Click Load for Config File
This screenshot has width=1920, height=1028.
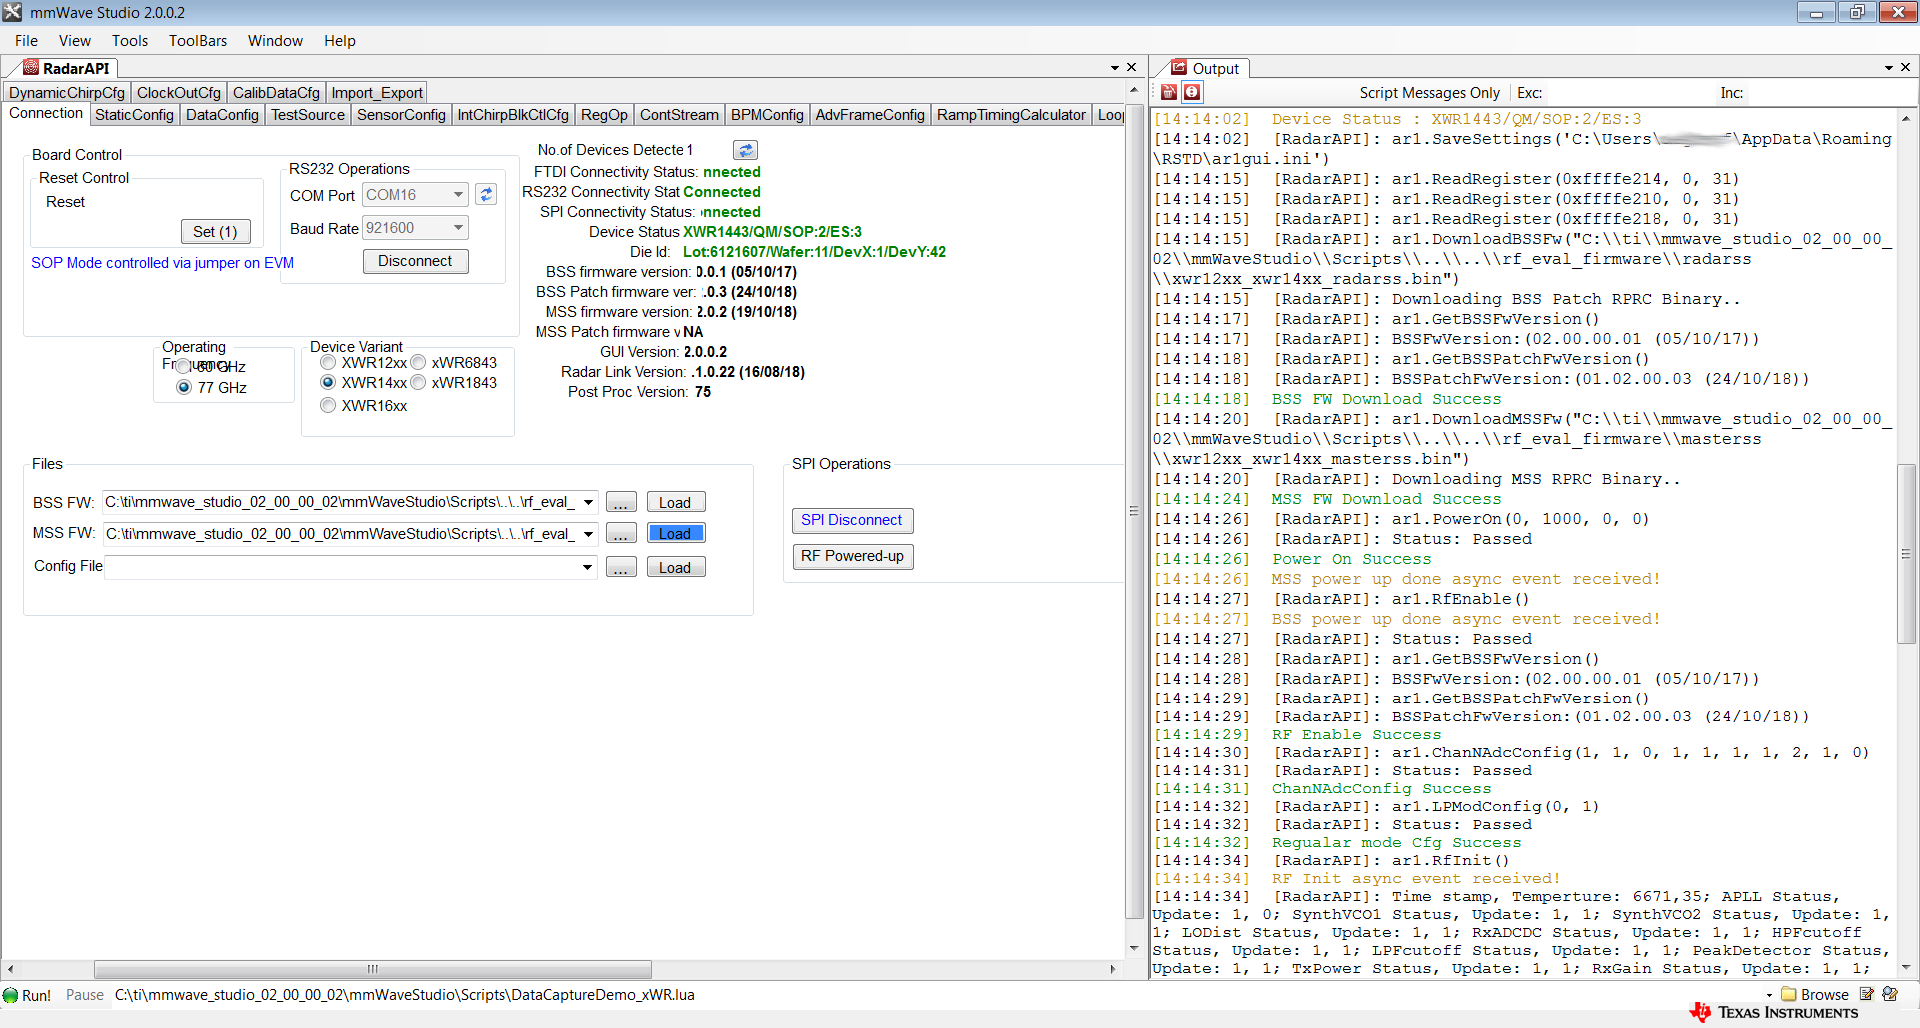point(675,567)
